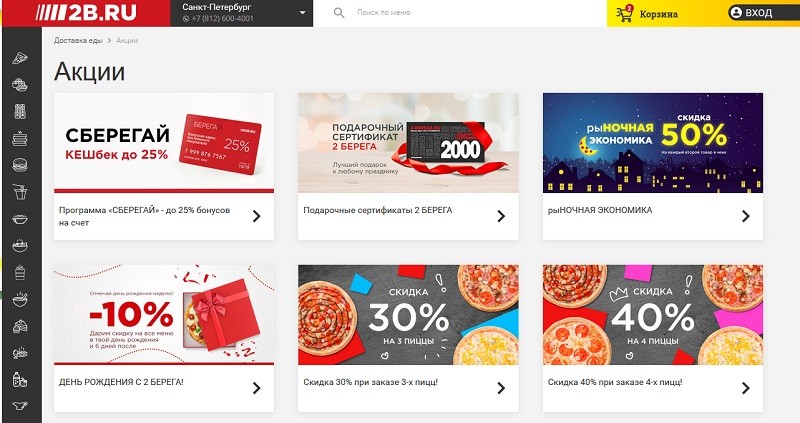Open the gift certificate 2000 banner
800x423 pixels.
pos(408,143)
